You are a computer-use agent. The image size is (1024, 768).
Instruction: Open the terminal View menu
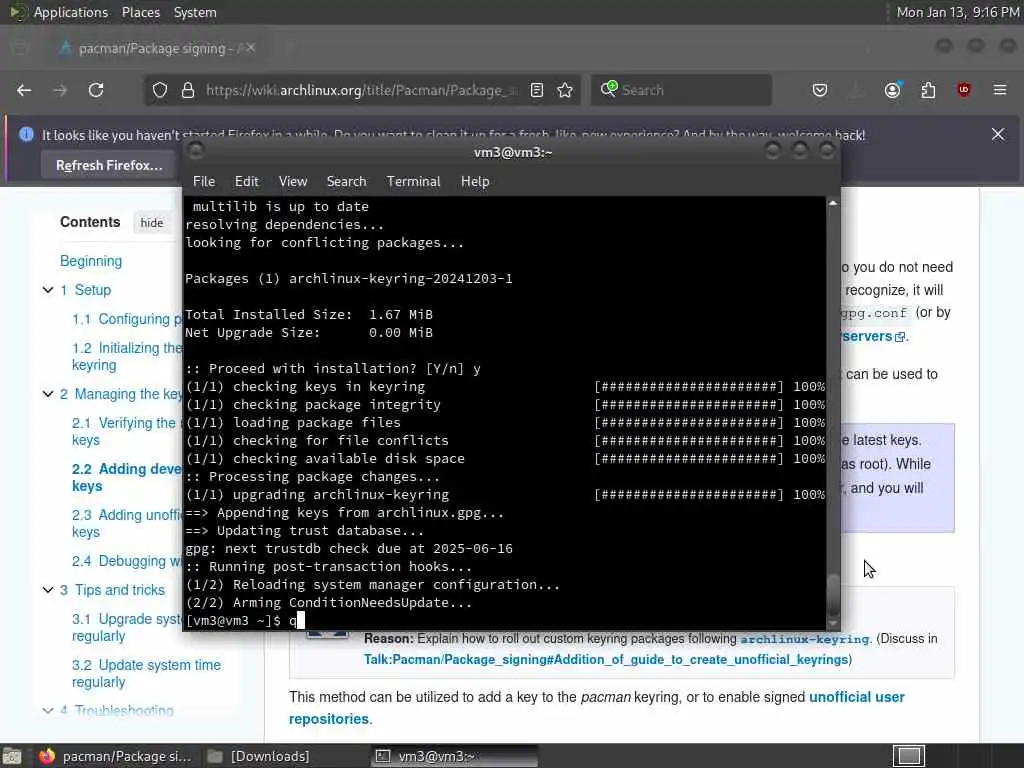293,182
